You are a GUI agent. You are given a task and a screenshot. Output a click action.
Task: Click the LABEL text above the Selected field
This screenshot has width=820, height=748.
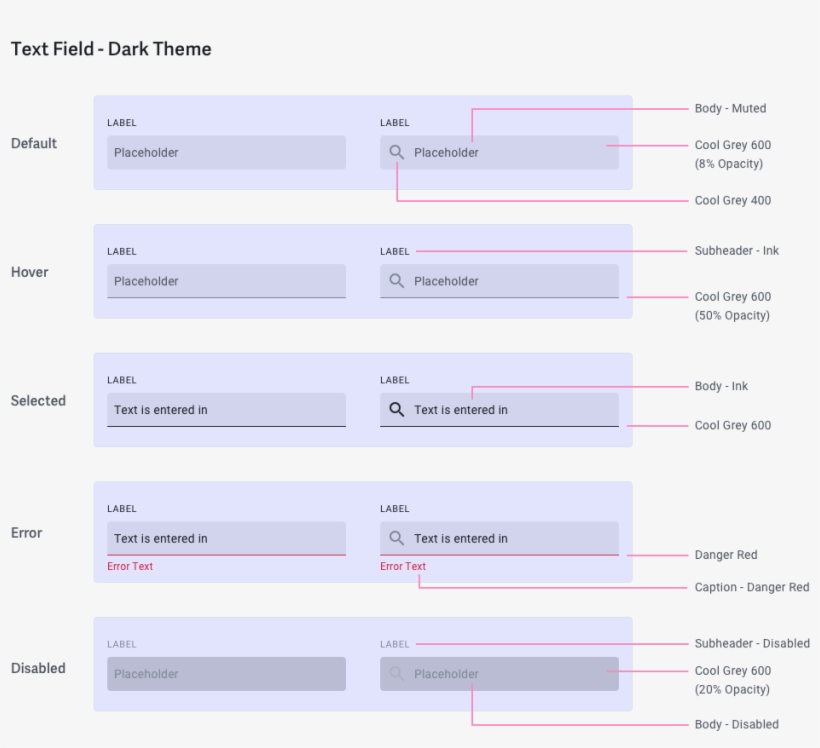pyautogui.click(x=119, y=380)
